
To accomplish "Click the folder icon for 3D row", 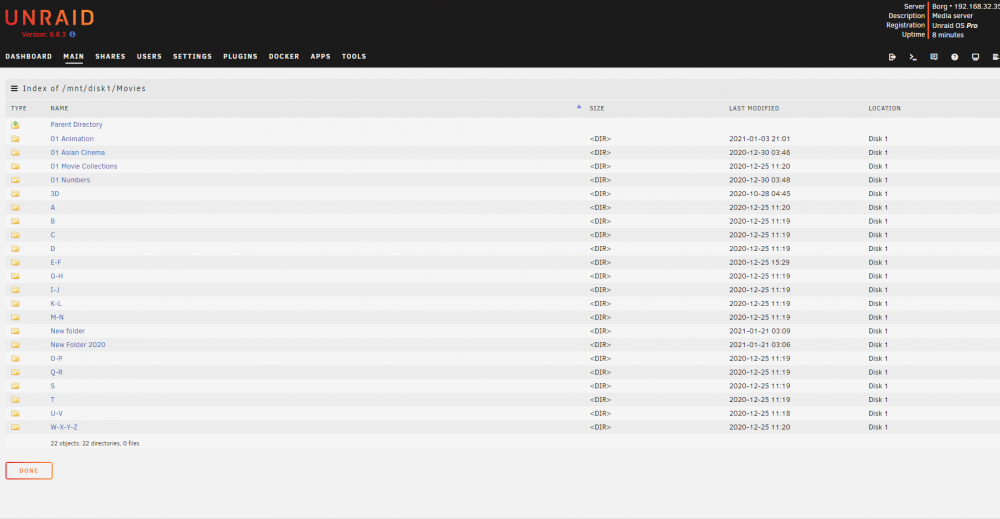I will [15, 194].
